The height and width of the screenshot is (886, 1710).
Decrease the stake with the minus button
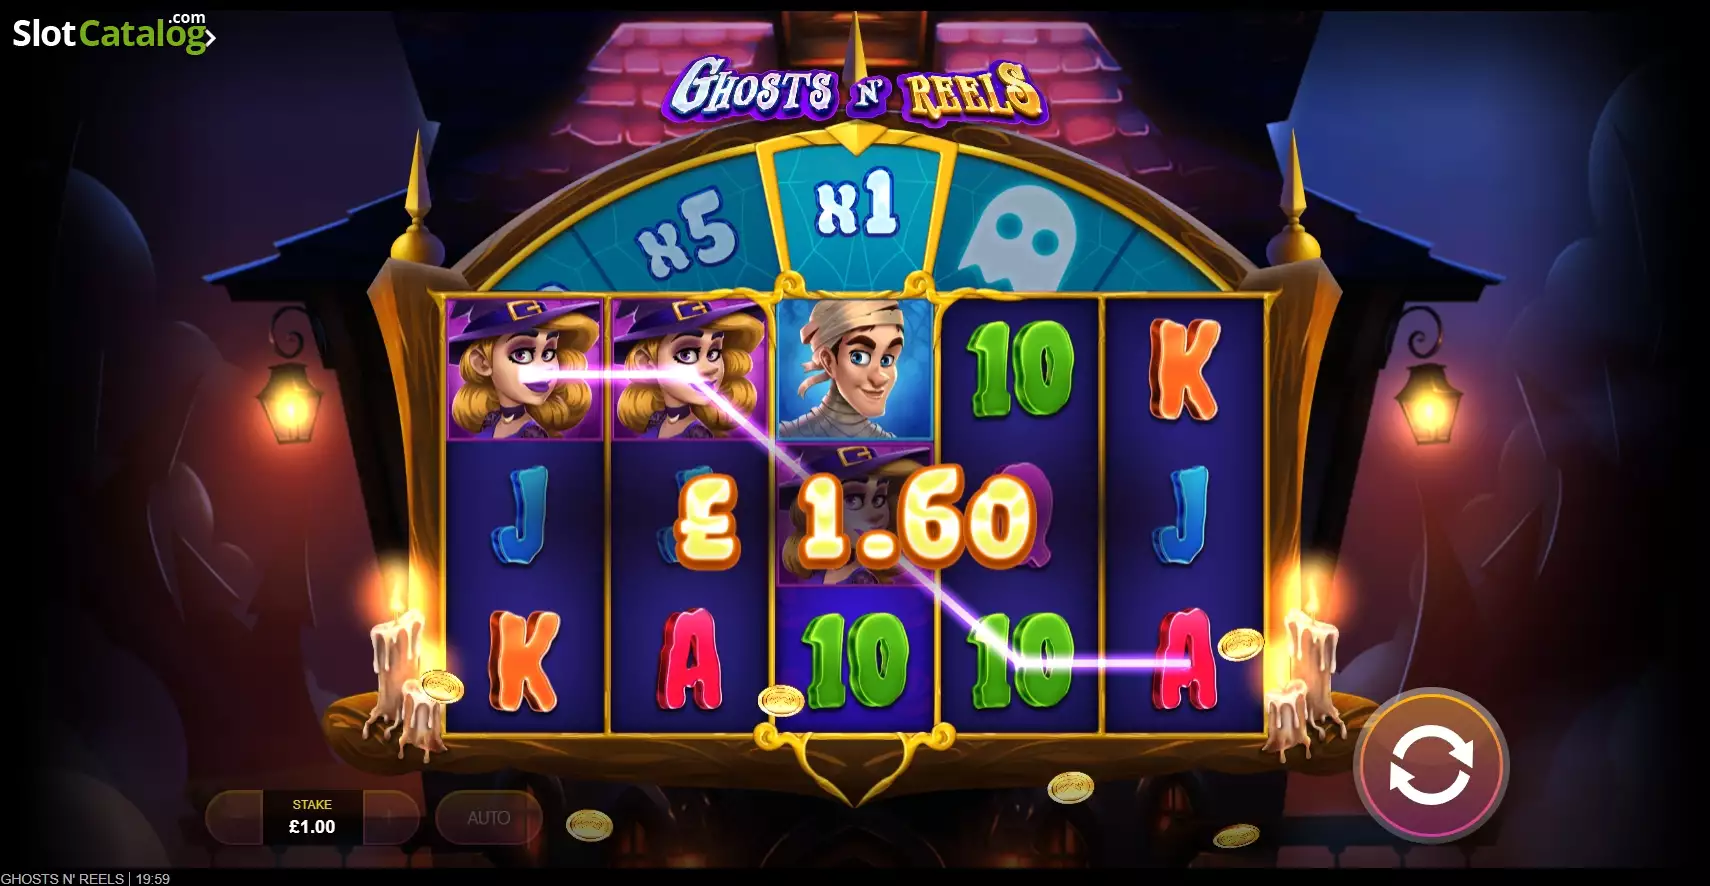point(233,817)
